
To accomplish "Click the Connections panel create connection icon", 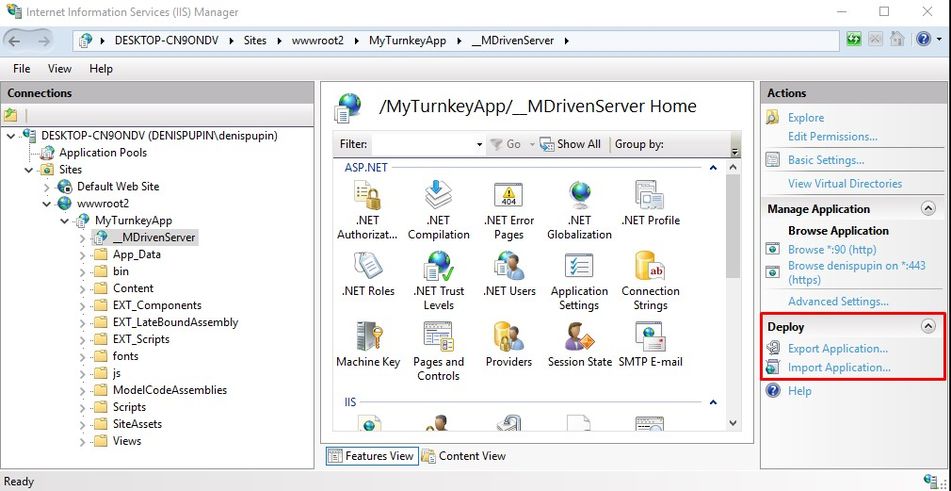I will point(10,115).
